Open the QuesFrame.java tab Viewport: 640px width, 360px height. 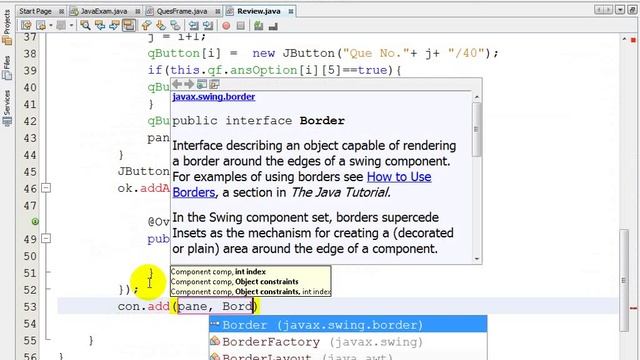[182, 11]
